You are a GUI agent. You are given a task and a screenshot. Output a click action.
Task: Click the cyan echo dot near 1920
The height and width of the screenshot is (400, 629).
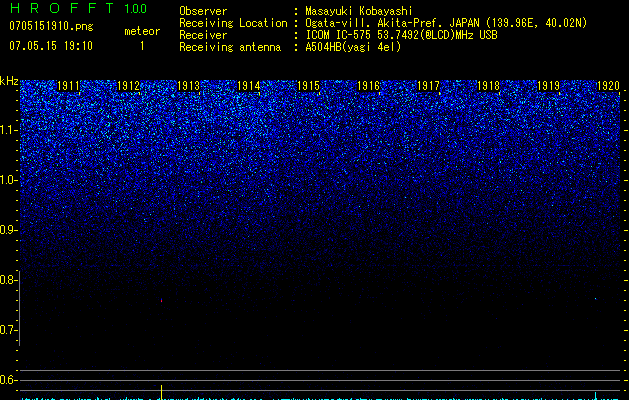coord(595,298)
